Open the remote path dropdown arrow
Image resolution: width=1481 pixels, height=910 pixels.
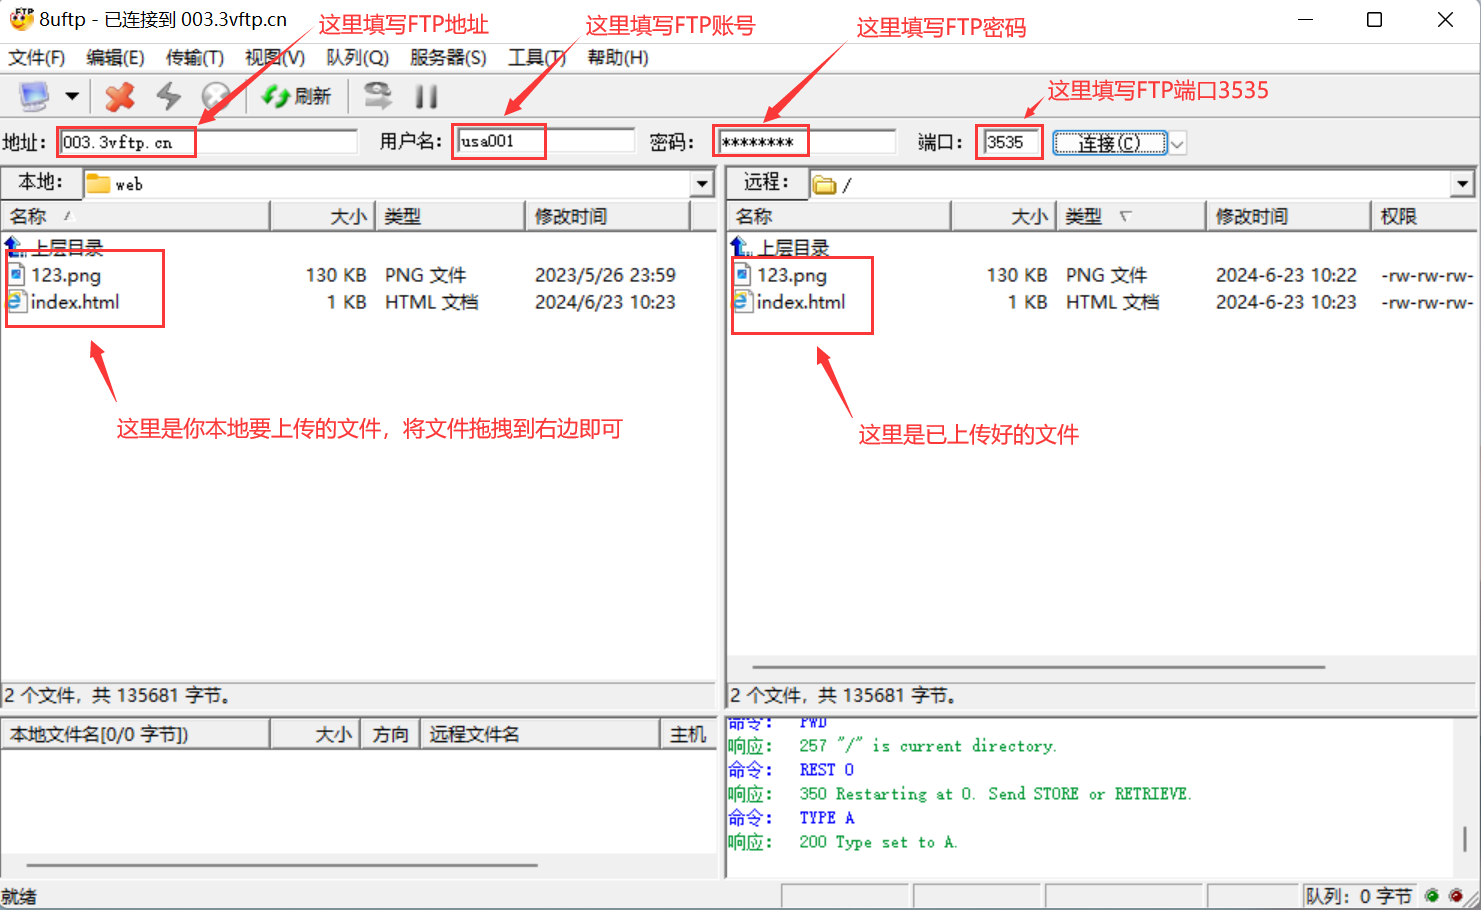1462,183
